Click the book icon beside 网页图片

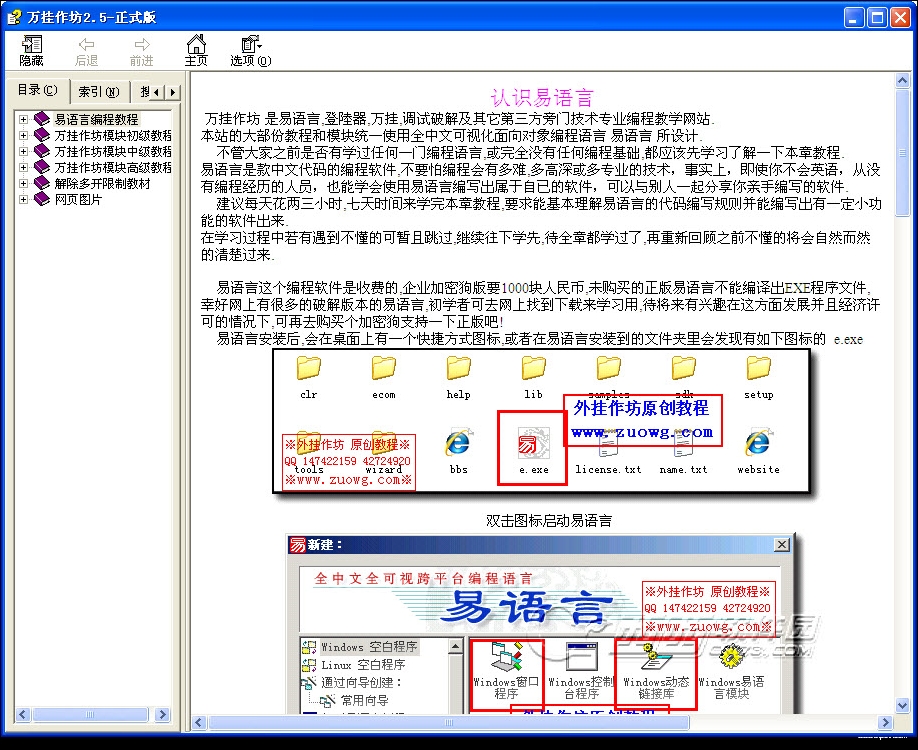[x=42, y=200]
